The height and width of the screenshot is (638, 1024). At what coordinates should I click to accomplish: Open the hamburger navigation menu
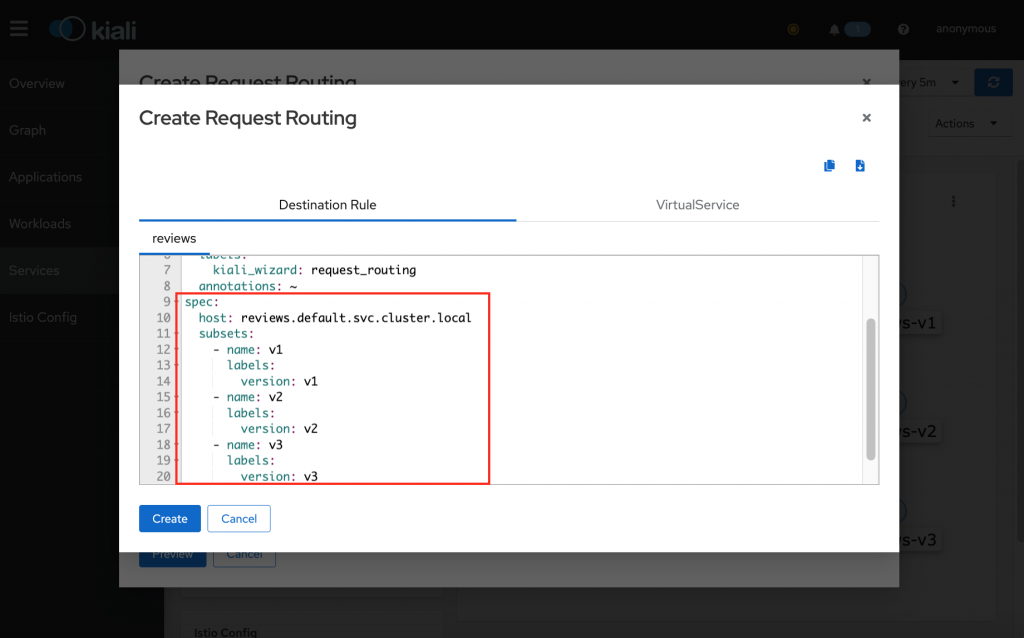19,29
